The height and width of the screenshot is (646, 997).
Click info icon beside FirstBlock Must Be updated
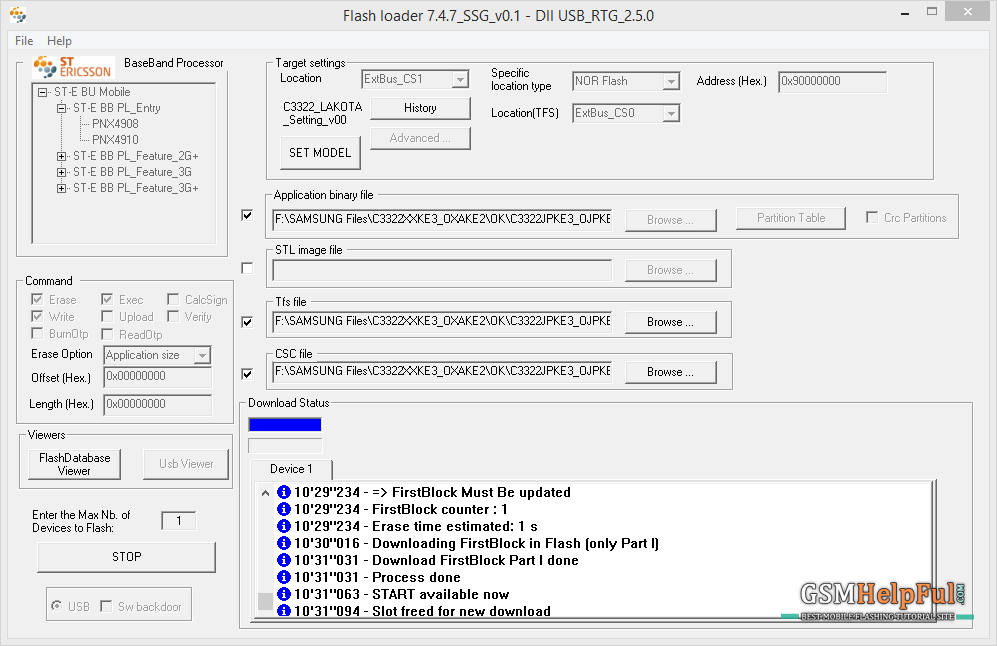click(x=284, y=492)
